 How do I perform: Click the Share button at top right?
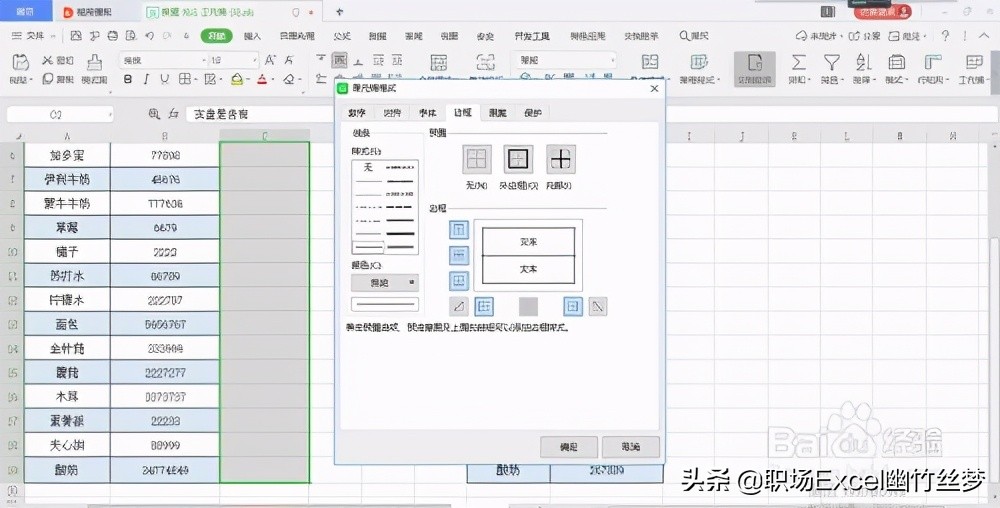tap(864, 36)
